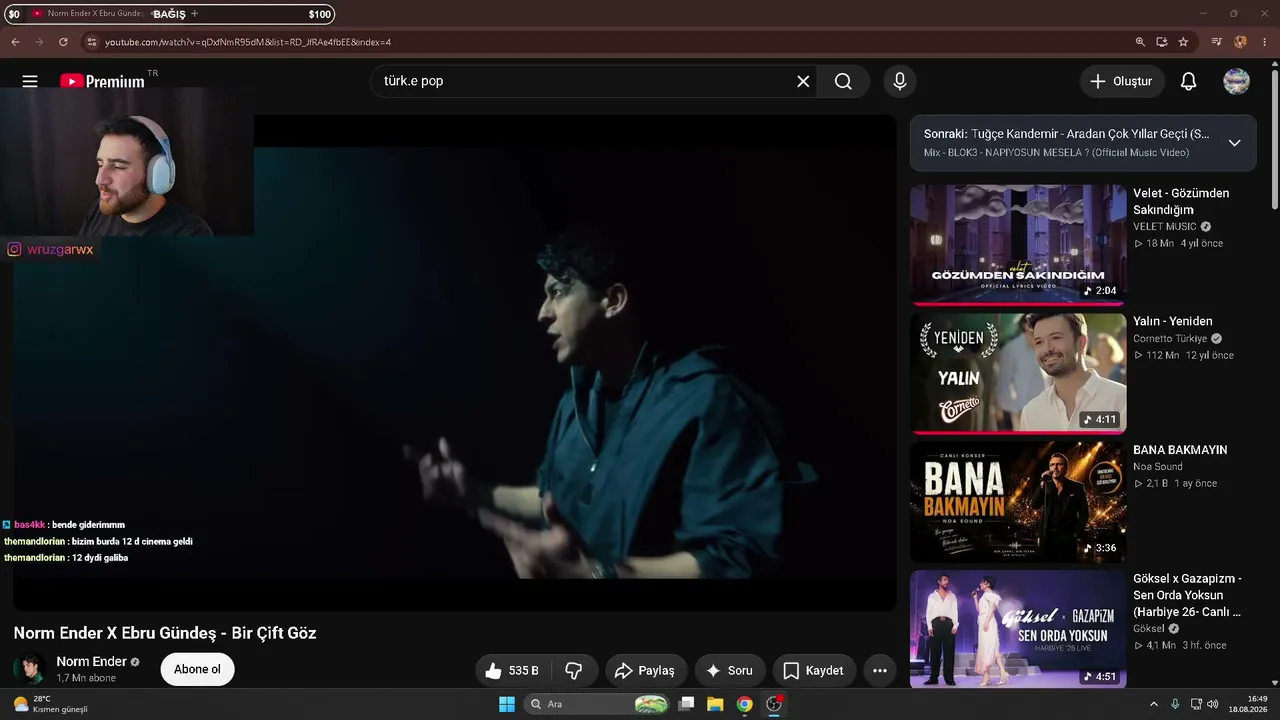Open Norm Ender channel avatar
This screenshot has width=1280, height=720.
[29, 669]
